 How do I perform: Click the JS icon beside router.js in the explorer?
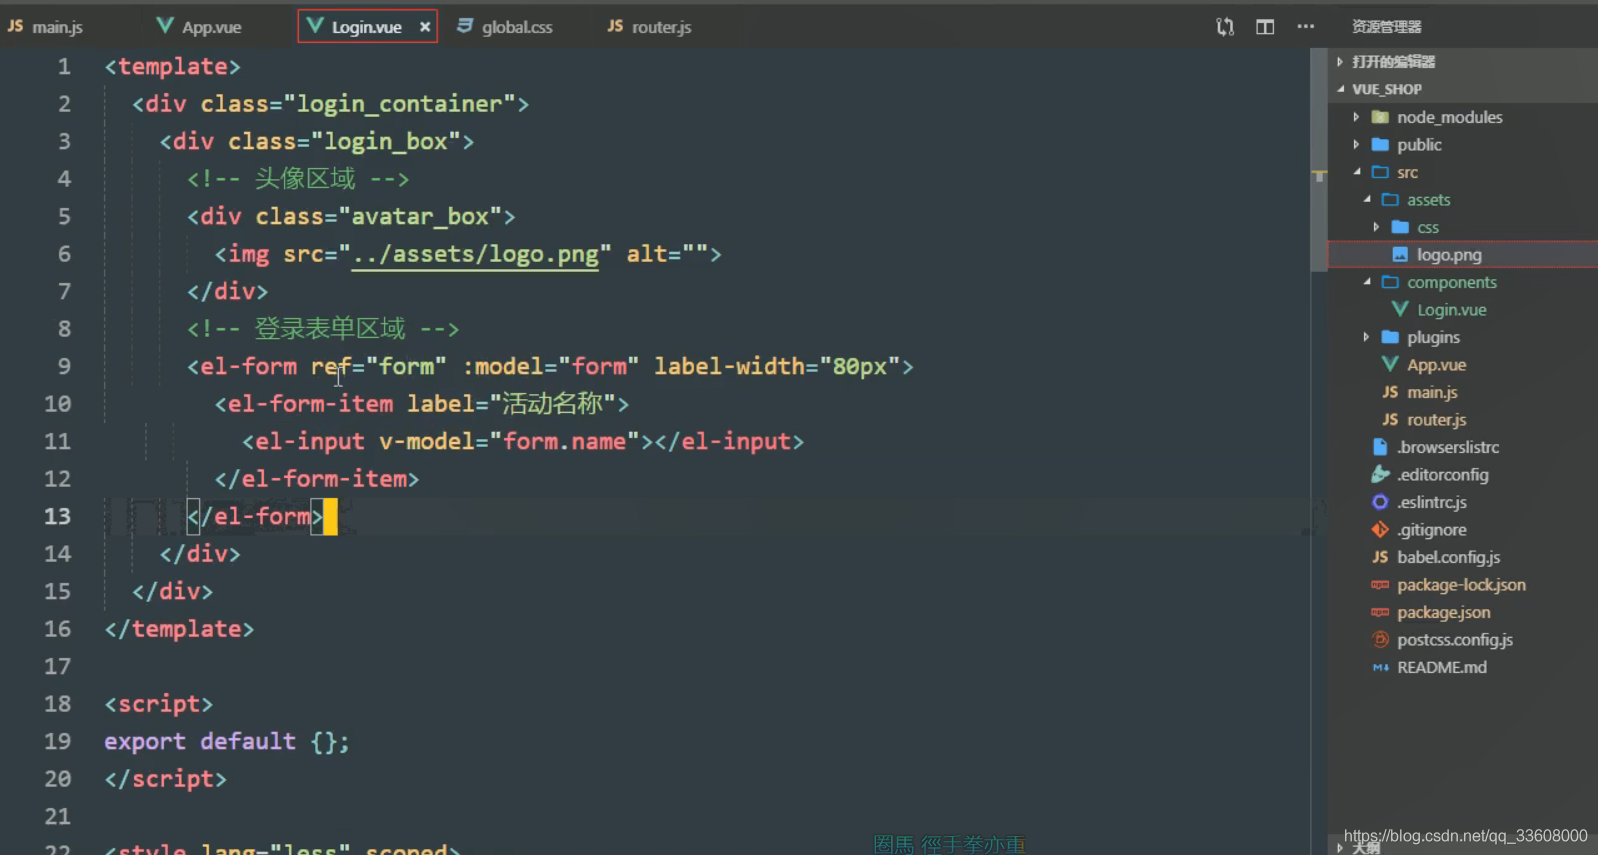tap(1390, 420)
